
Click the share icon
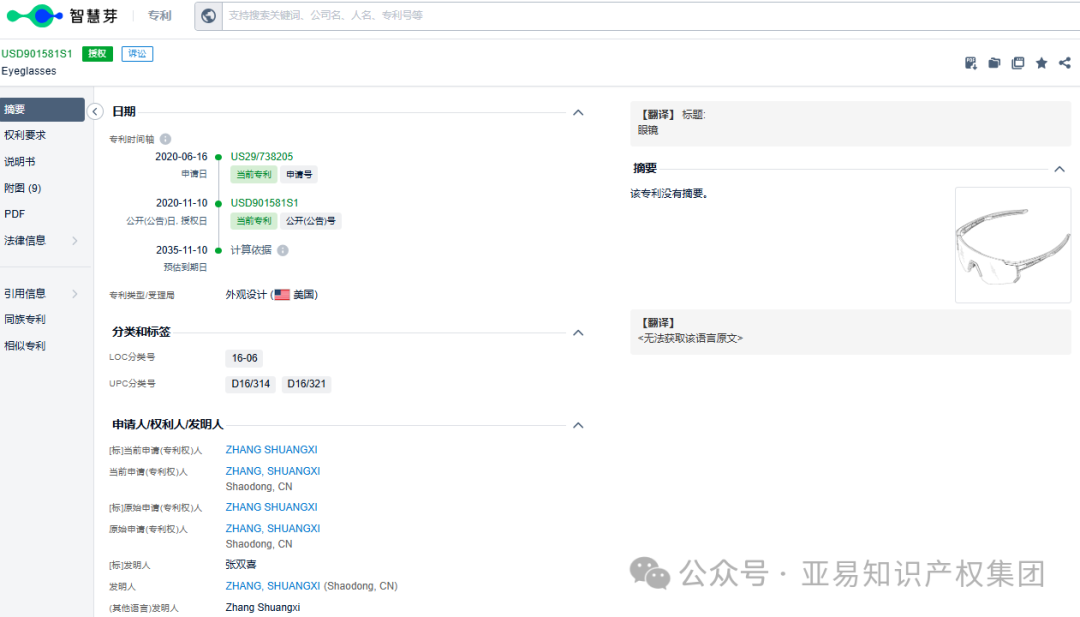tap(1064, 62)
